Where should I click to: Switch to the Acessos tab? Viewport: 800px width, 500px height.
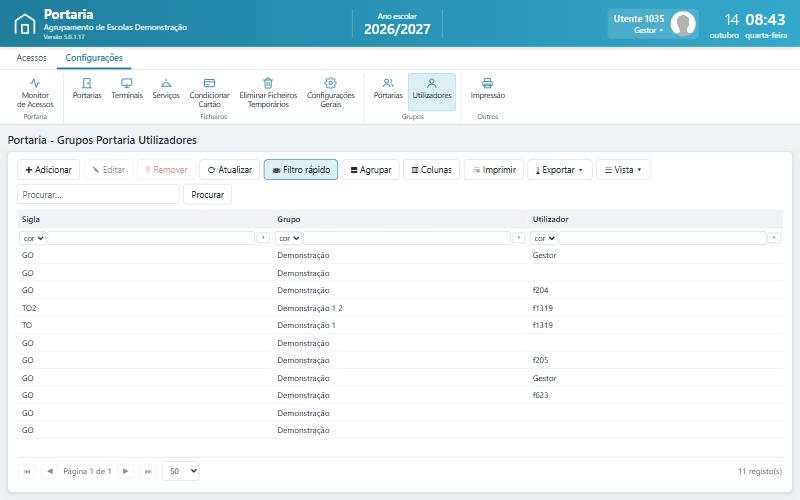[x=32, y=58]
